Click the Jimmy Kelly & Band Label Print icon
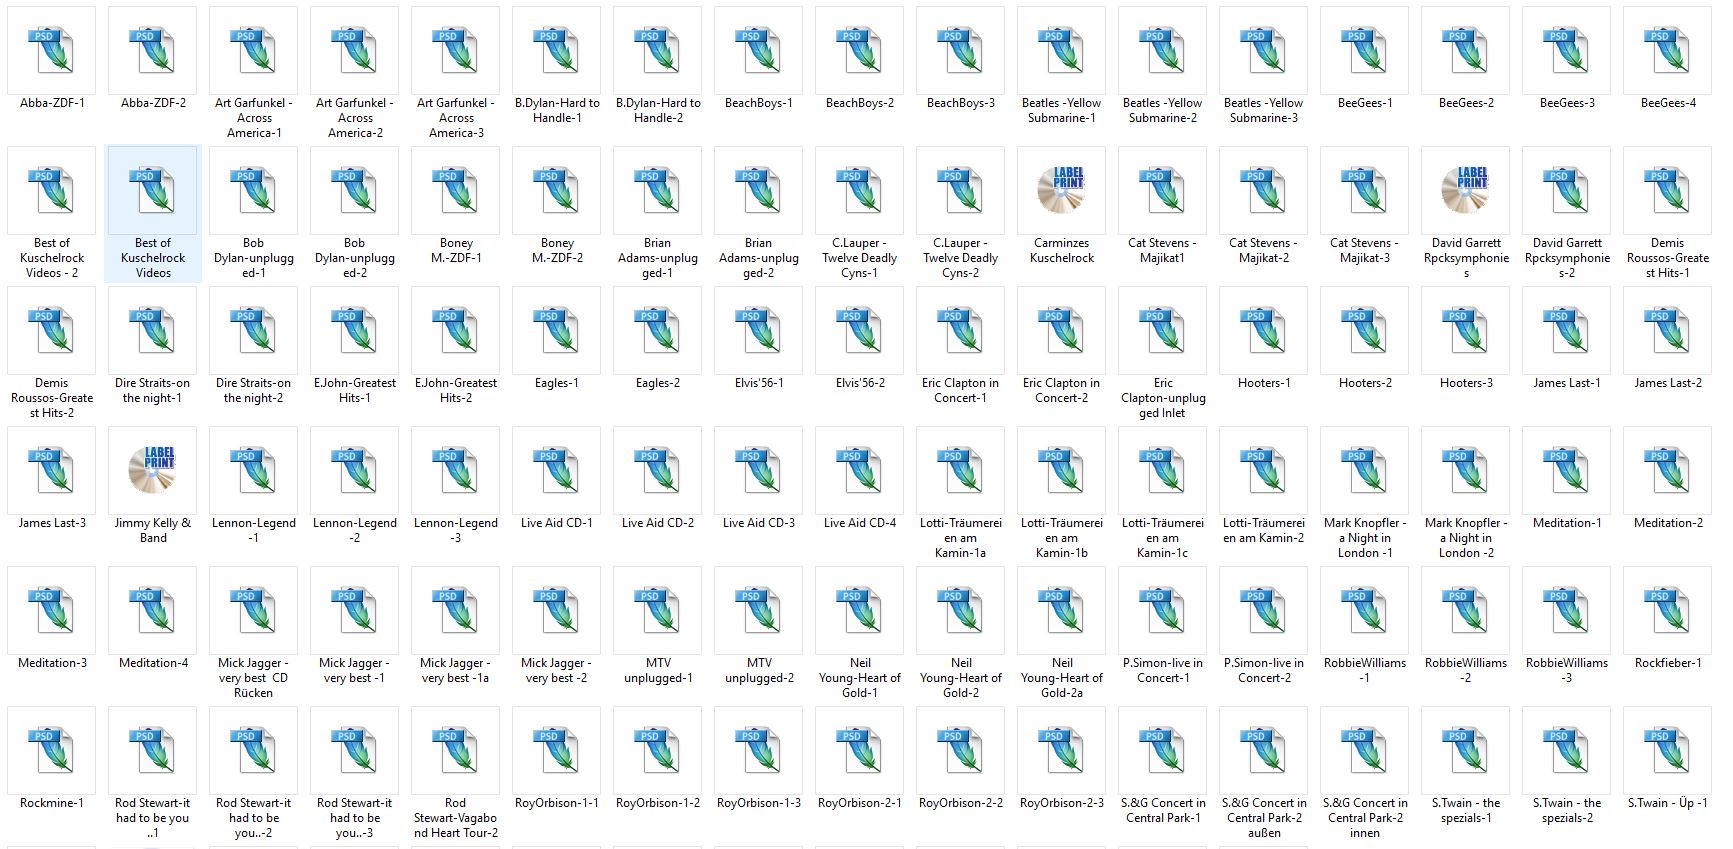Viewport: 1733px width, 849px height. click(153, 470)
